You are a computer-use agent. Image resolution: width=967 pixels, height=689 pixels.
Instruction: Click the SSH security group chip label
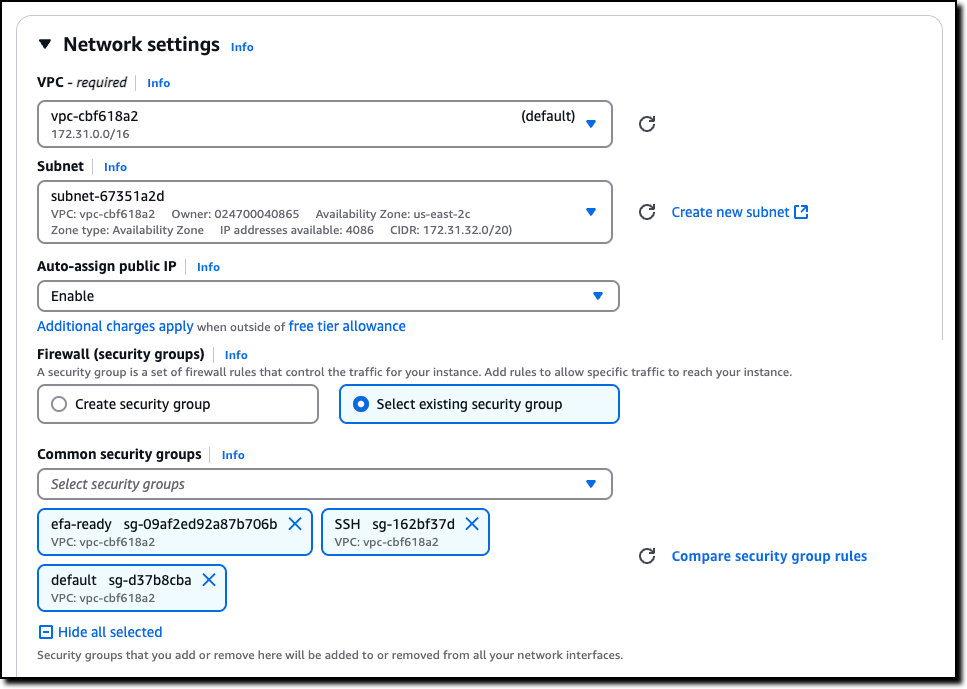(x=395, y=524)
